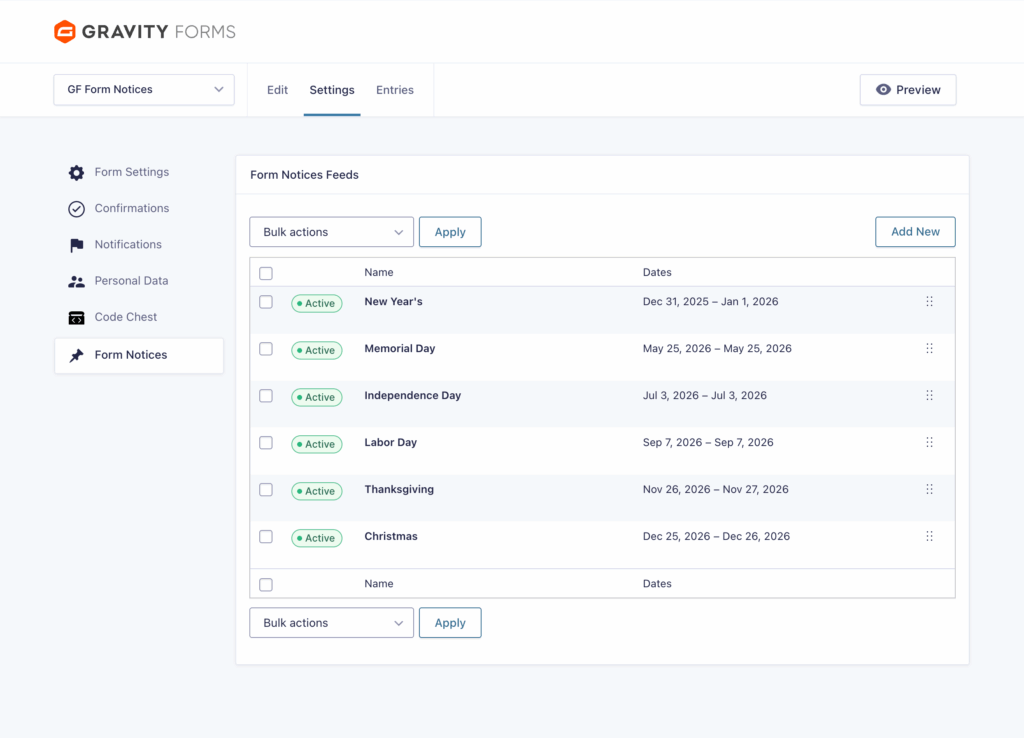Click the Confirmations checkmark icon
The image size is (1024, 738).
76,209
